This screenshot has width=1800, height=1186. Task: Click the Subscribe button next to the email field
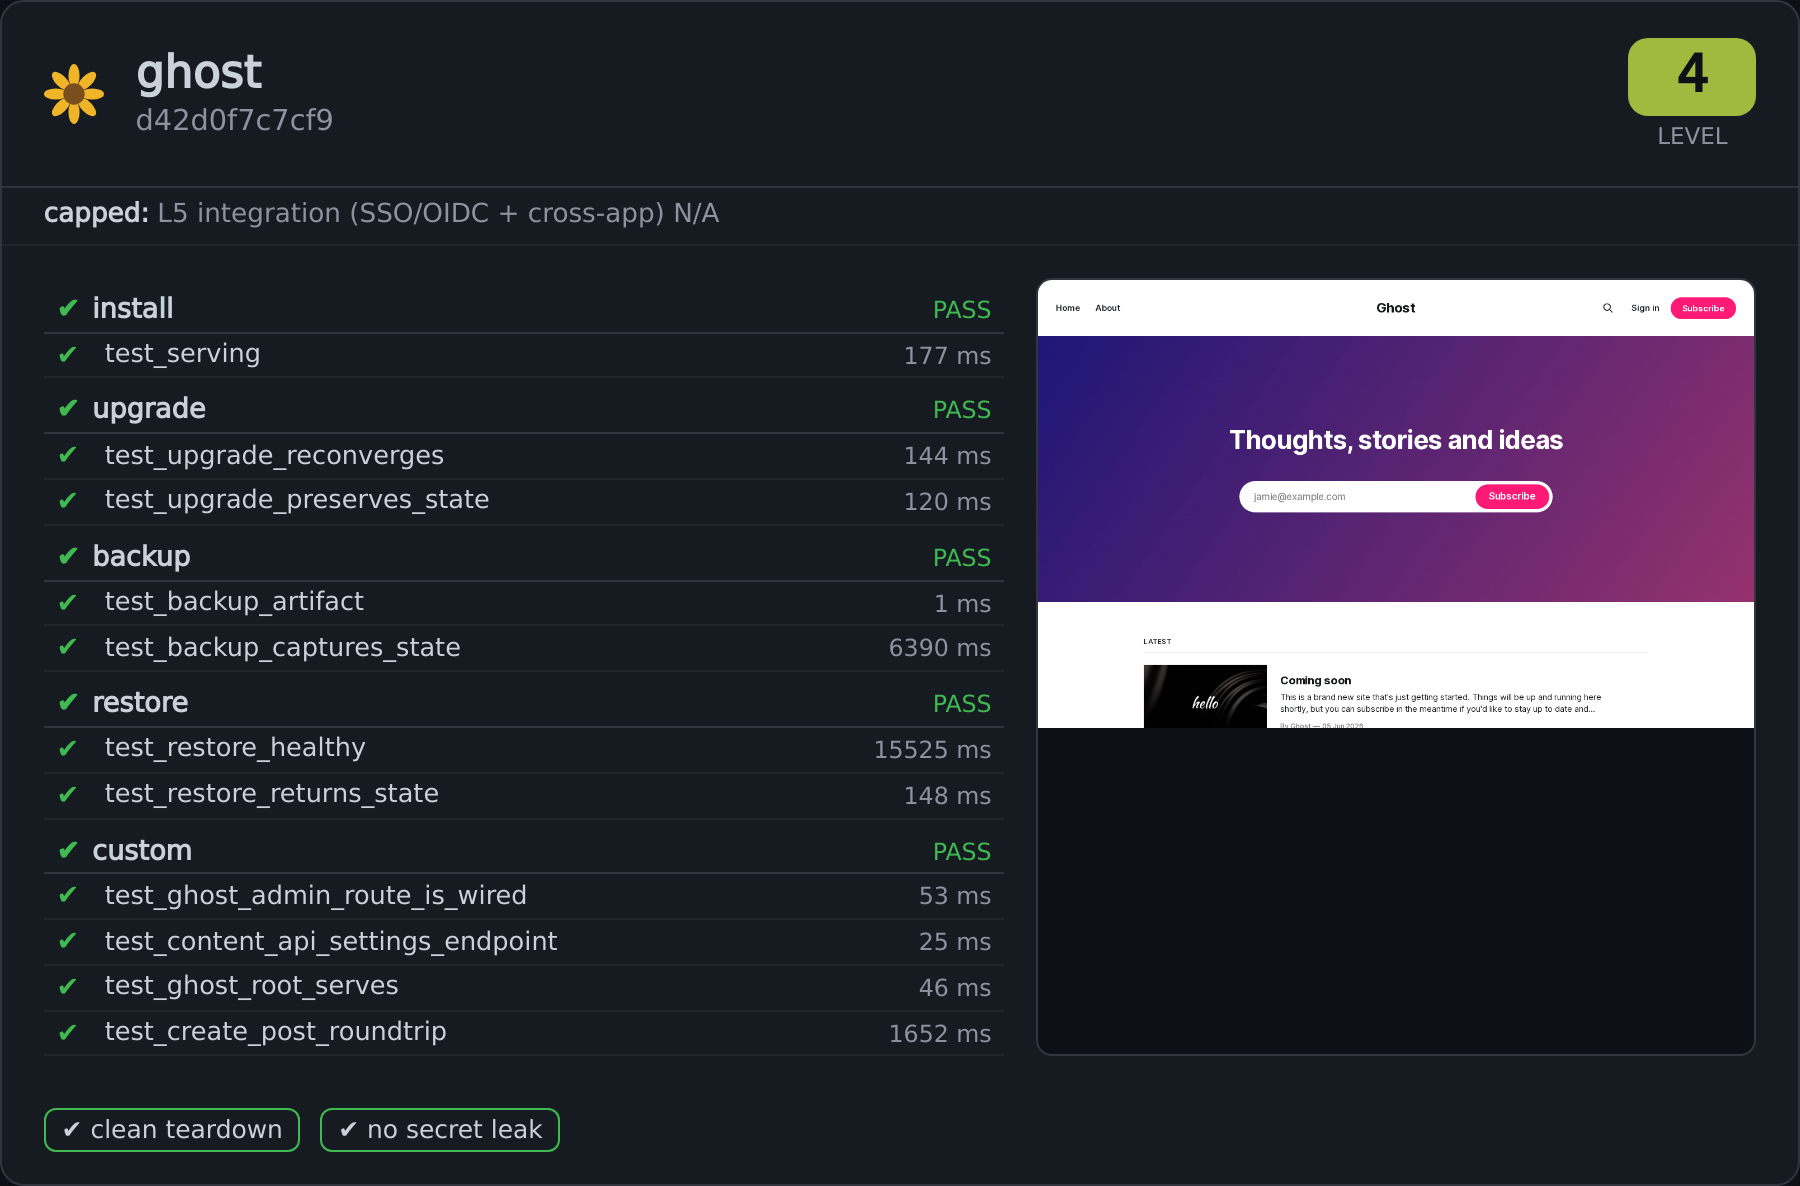tap(1512, 496)
